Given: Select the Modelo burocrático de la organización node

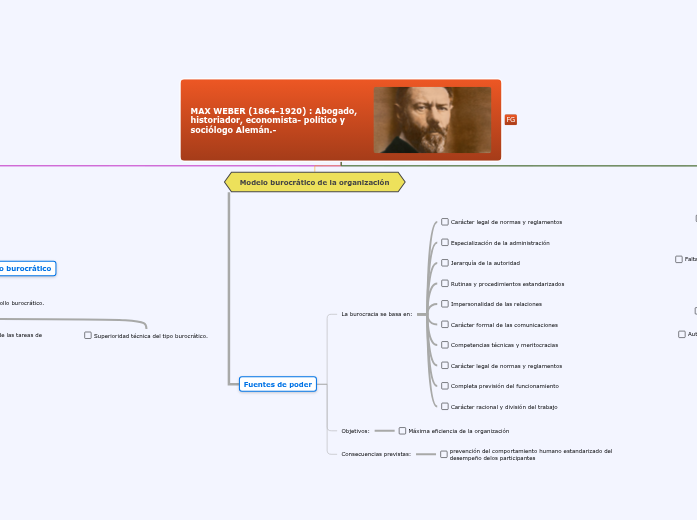Looking at the screenshot, I should (x=314, y=182).
